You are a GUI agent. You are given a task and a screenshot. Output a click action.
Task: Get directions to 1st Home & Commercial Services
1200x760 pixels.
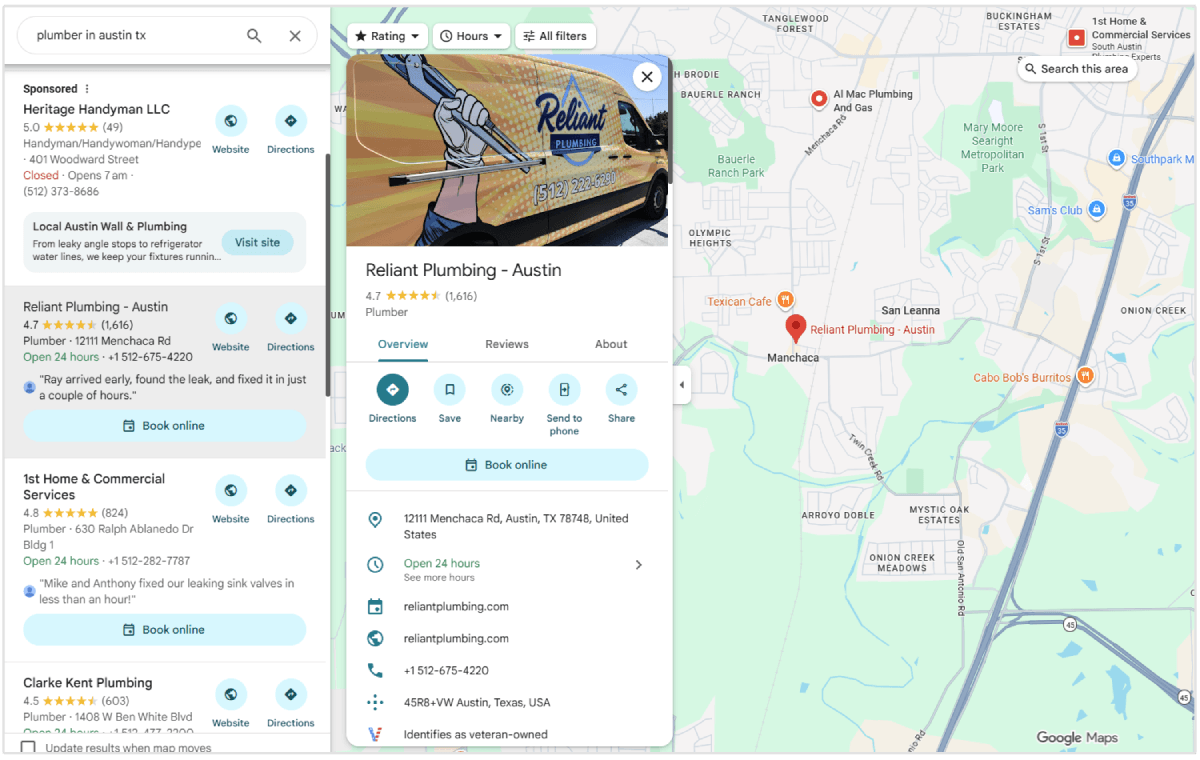click(291, 491)
